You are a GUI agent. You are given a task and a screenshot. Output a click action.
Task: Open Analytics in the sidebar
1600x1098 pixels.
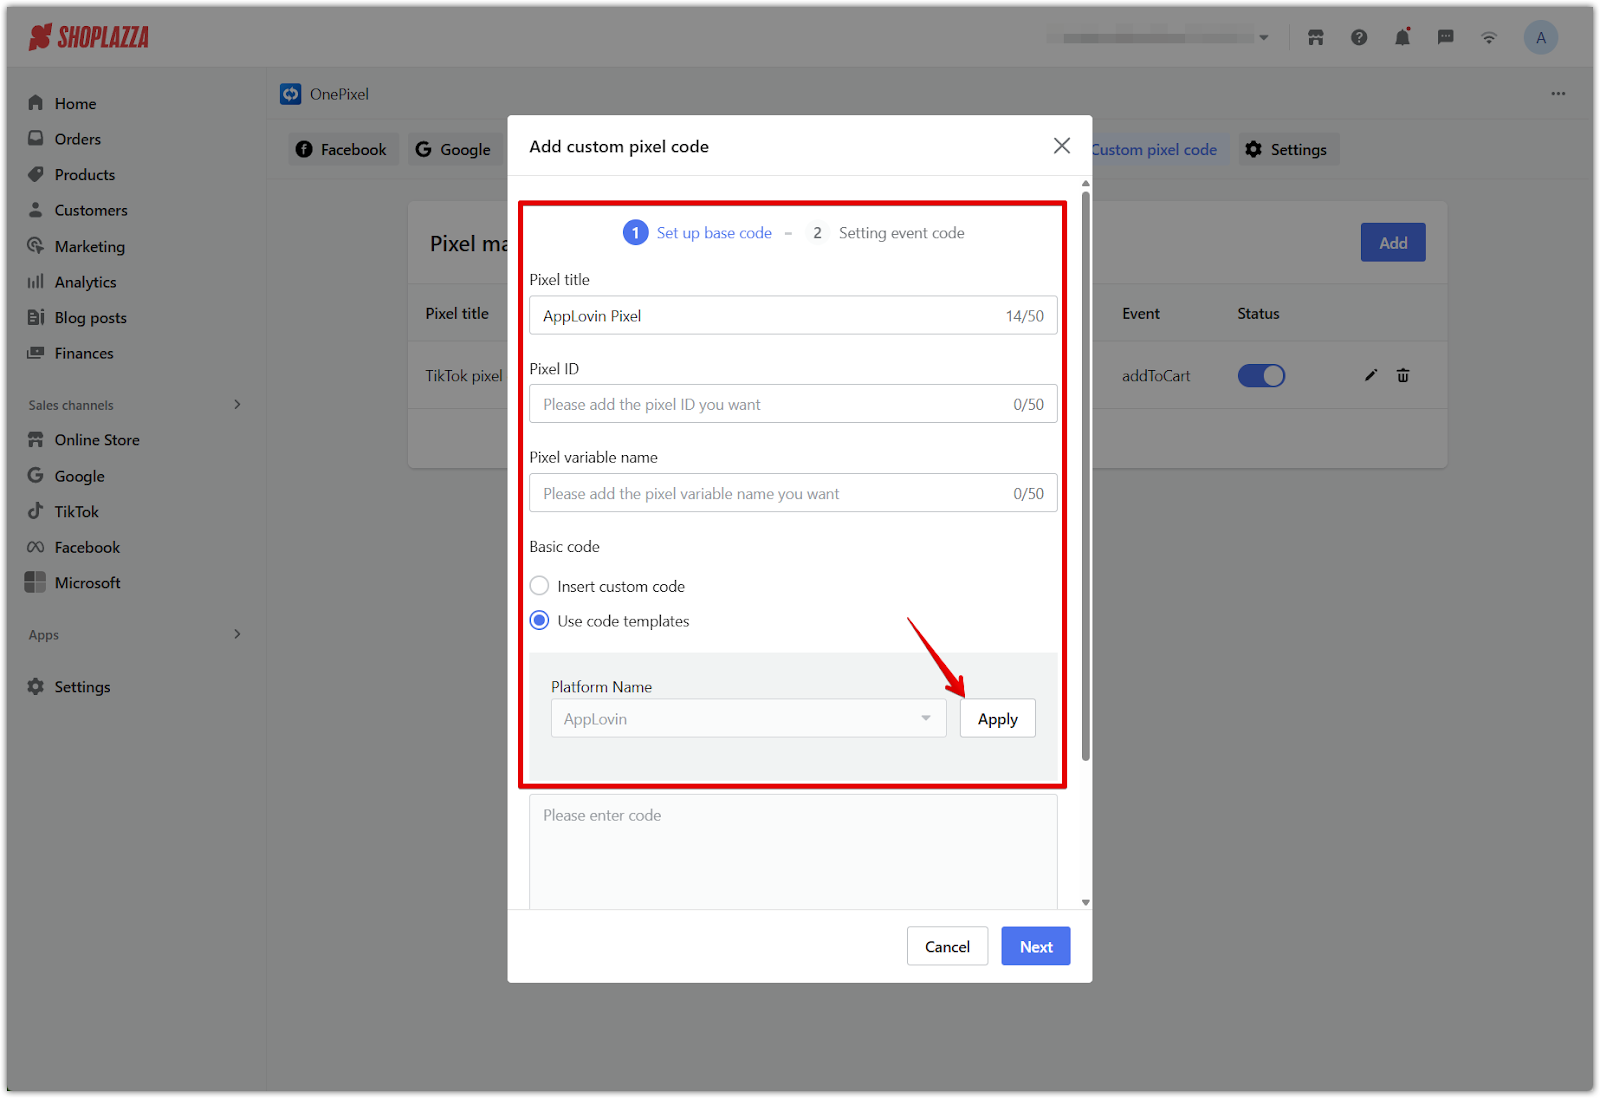[85, 282]
